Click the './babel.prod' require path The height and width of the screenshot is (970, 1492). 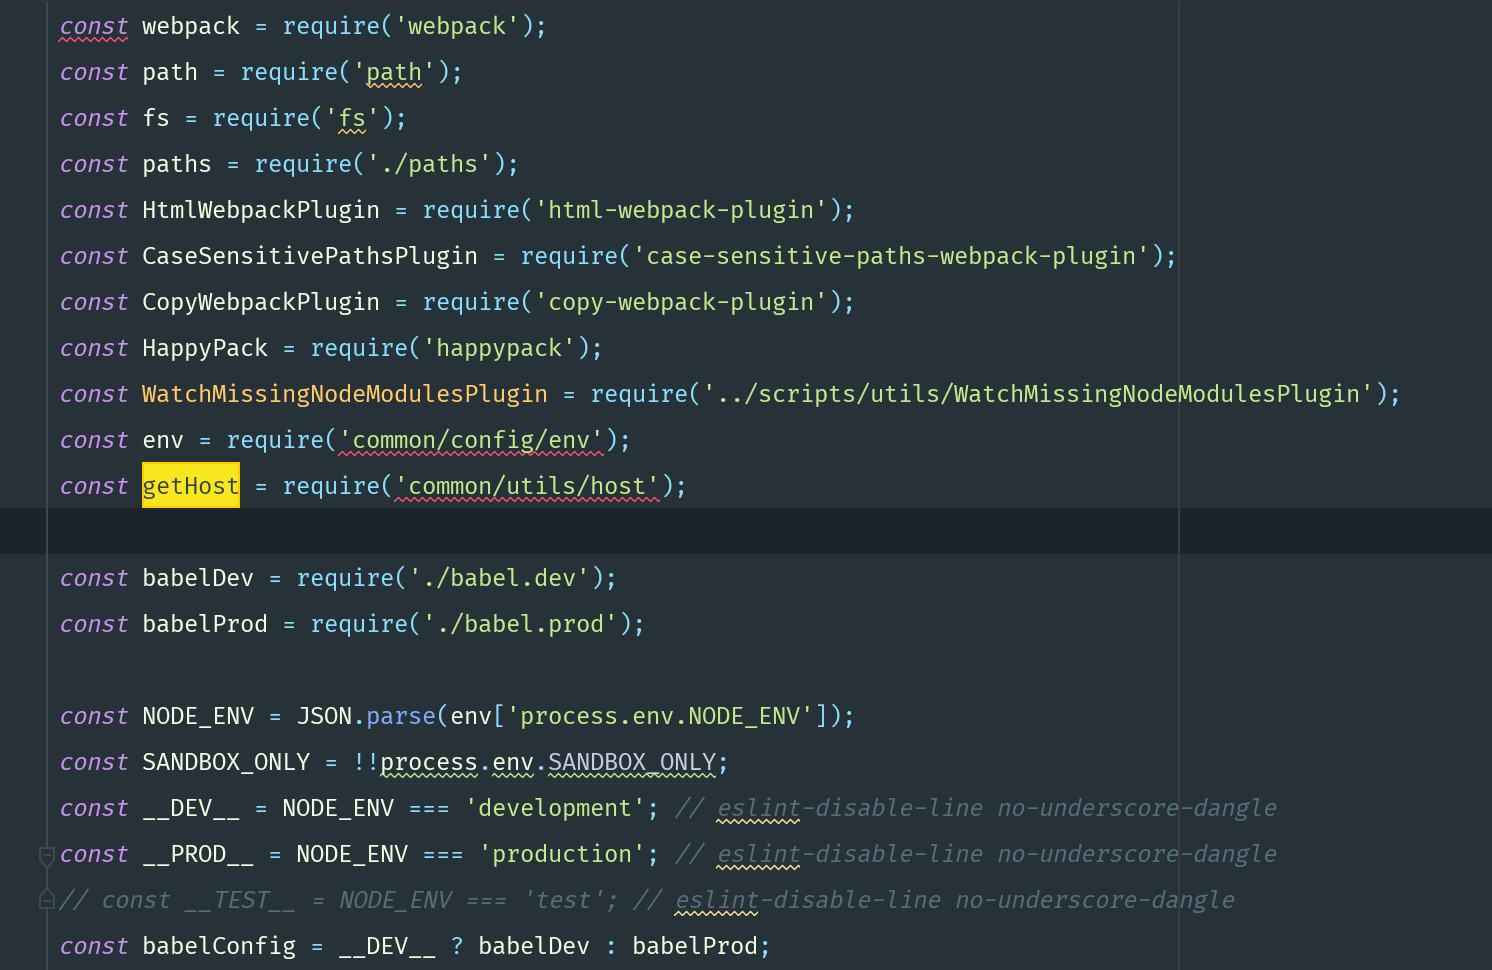coord(520,624)
